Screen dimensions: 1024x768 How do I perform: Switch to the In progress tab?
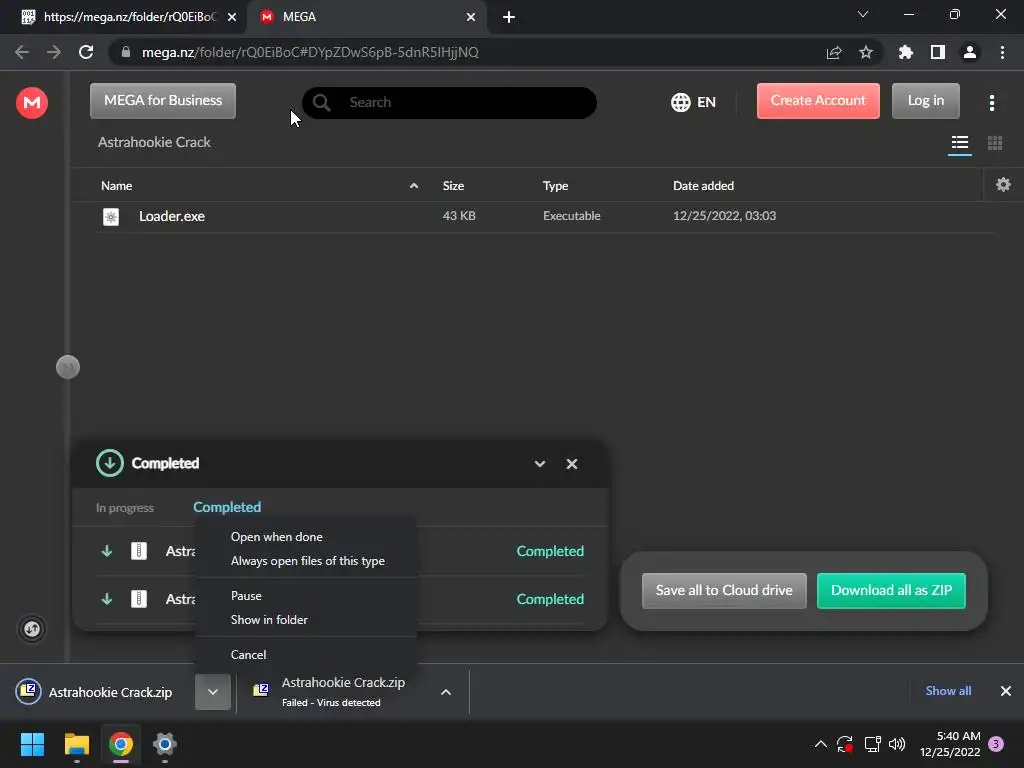[125, 507]
